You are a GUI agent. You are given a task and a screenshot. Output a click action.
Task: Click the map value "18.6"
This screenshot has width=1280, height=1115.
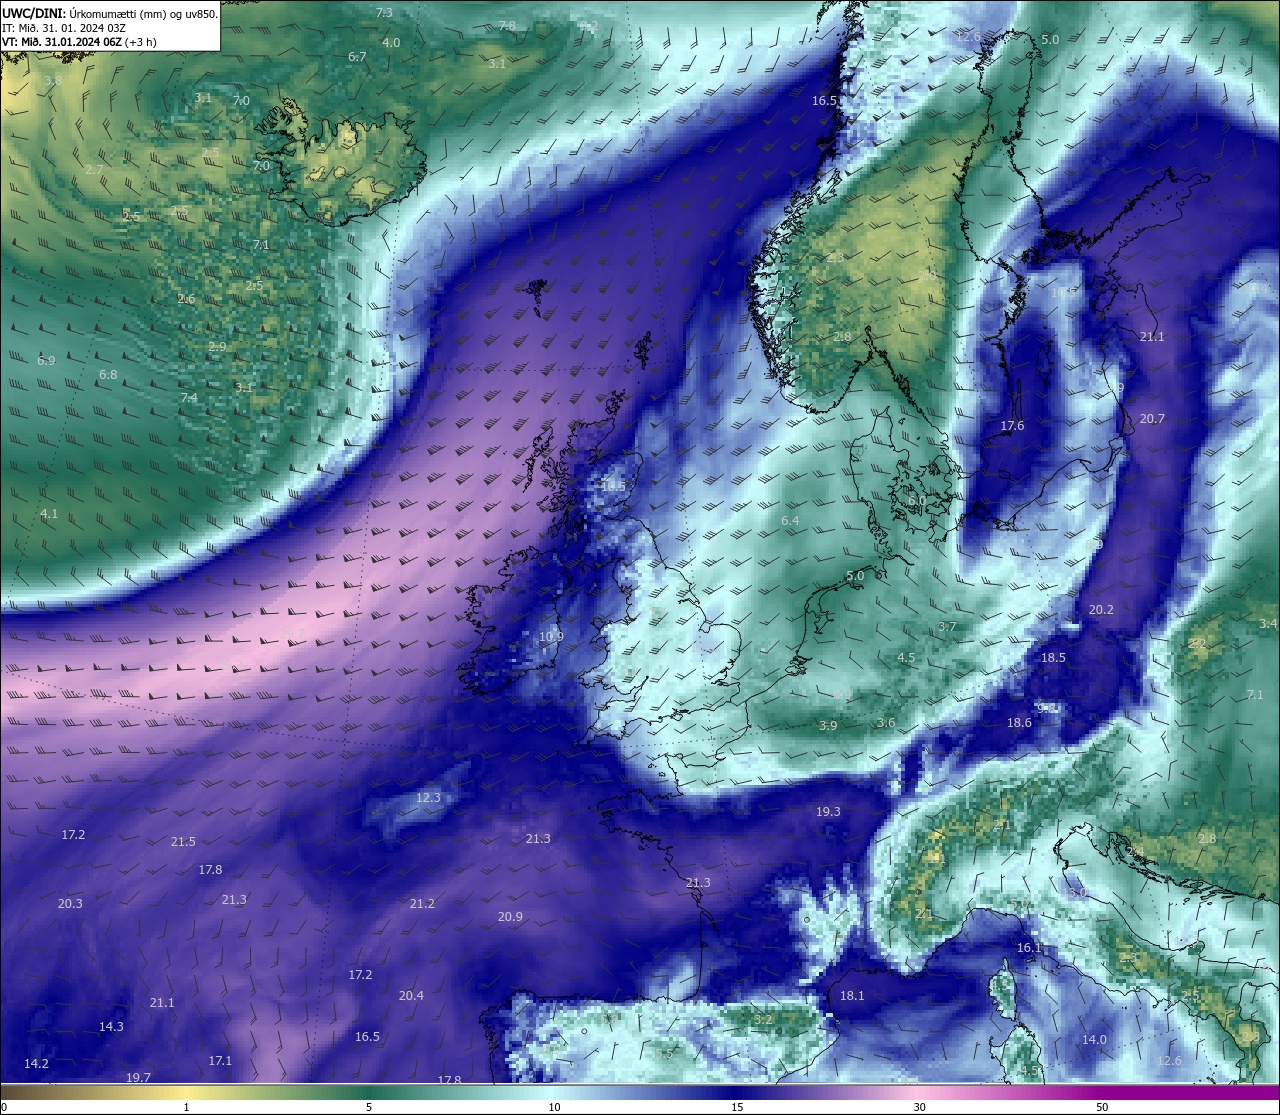[1019, 722]
